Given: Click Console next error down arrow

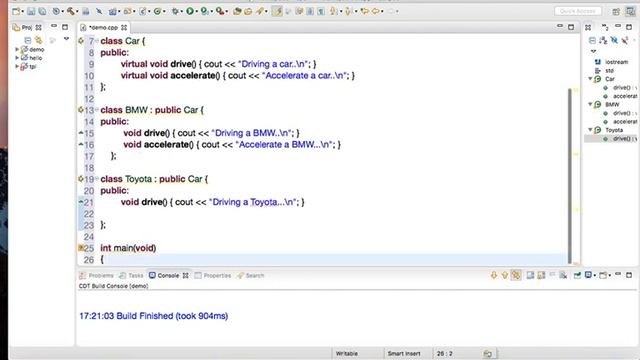Looking at the screenshot, I should [494, 275].
